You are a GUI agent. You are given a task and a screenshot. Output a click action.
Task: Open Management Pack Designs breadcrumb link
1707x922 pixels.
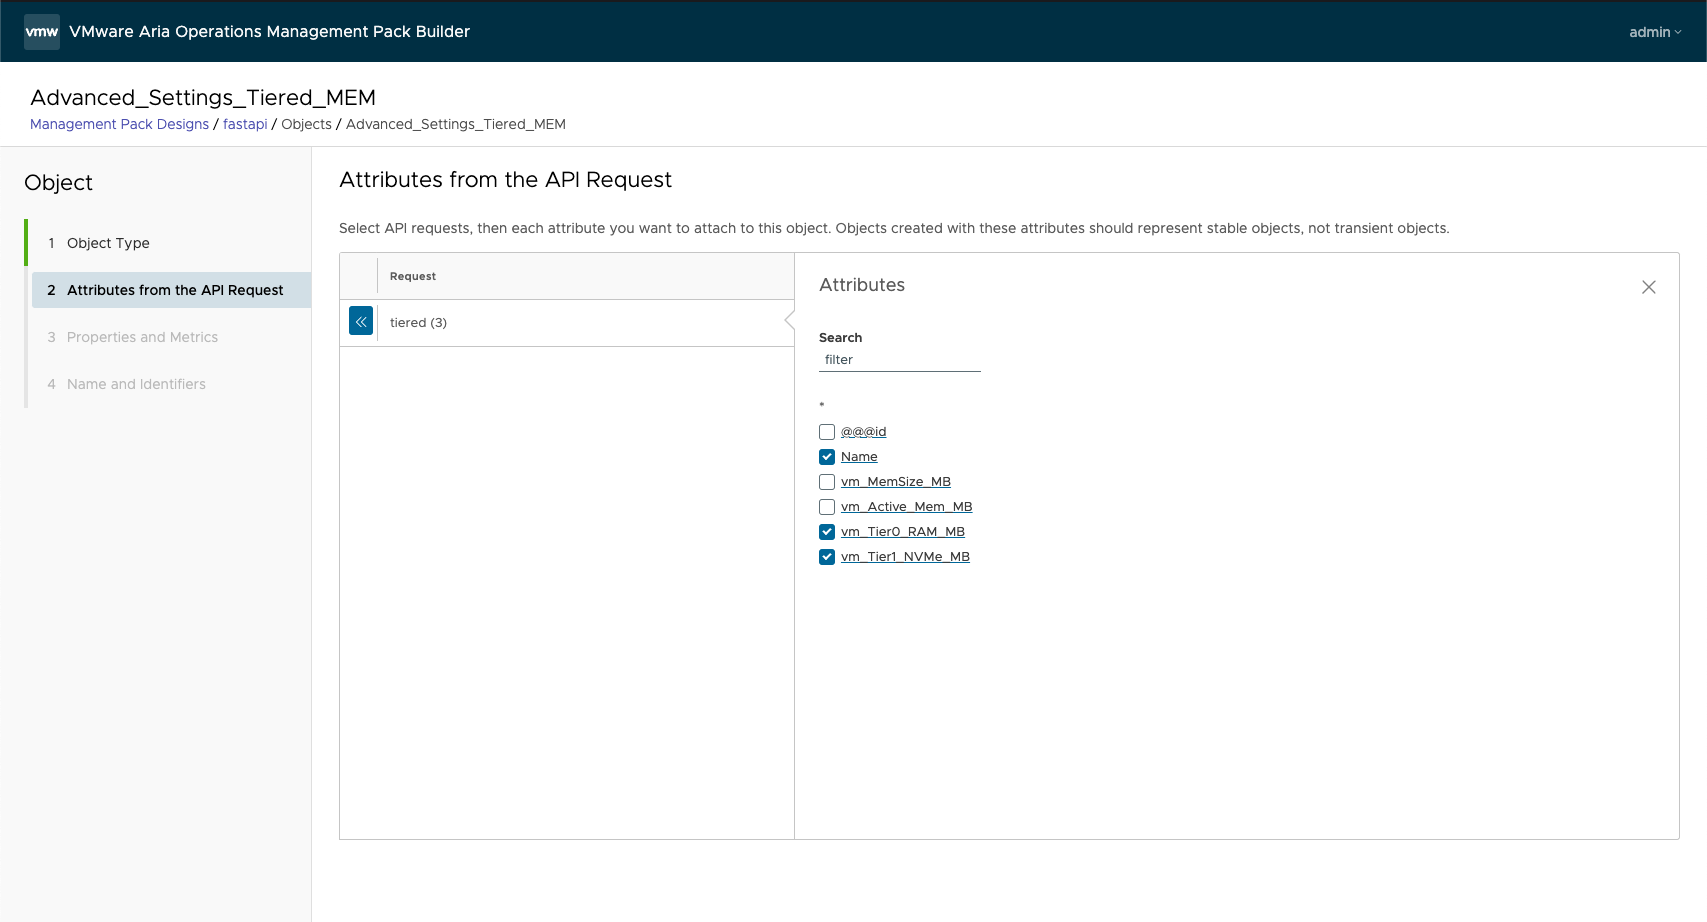click(x=119, y=124)
